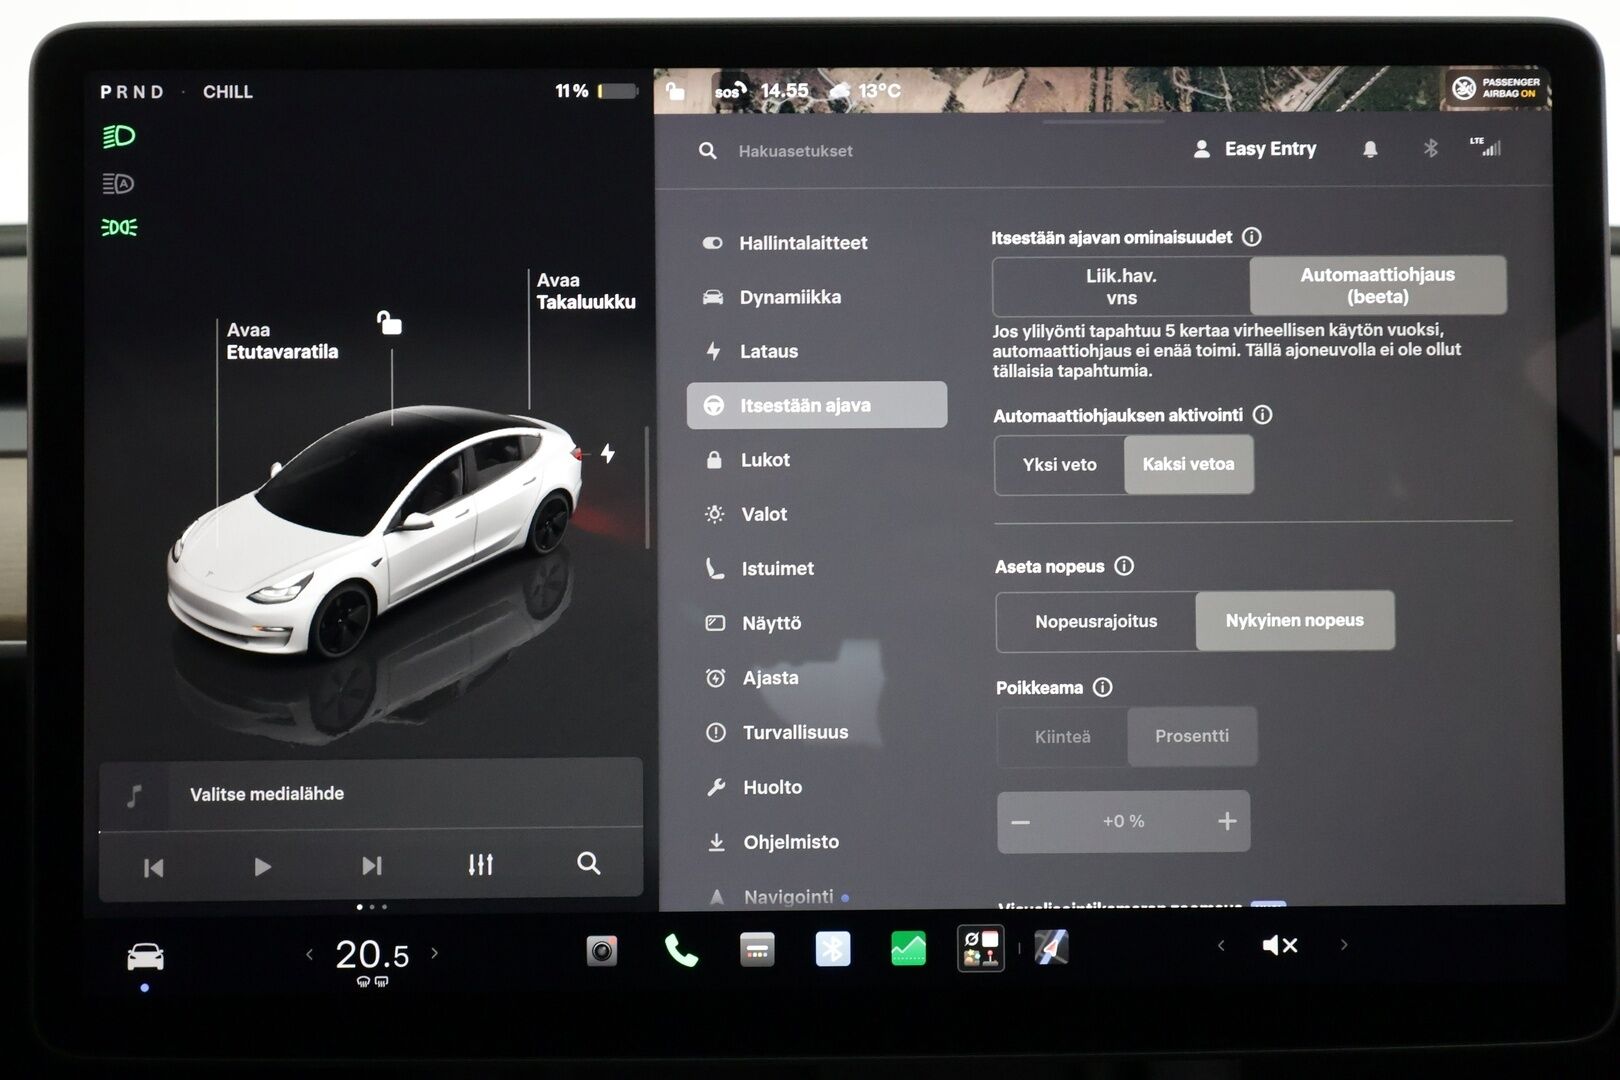Image resolution: width=1620 pixels, height=1080 pixels.
Task: Set speed to Nopeusrajoitus
Action: tap(1096, 621)
